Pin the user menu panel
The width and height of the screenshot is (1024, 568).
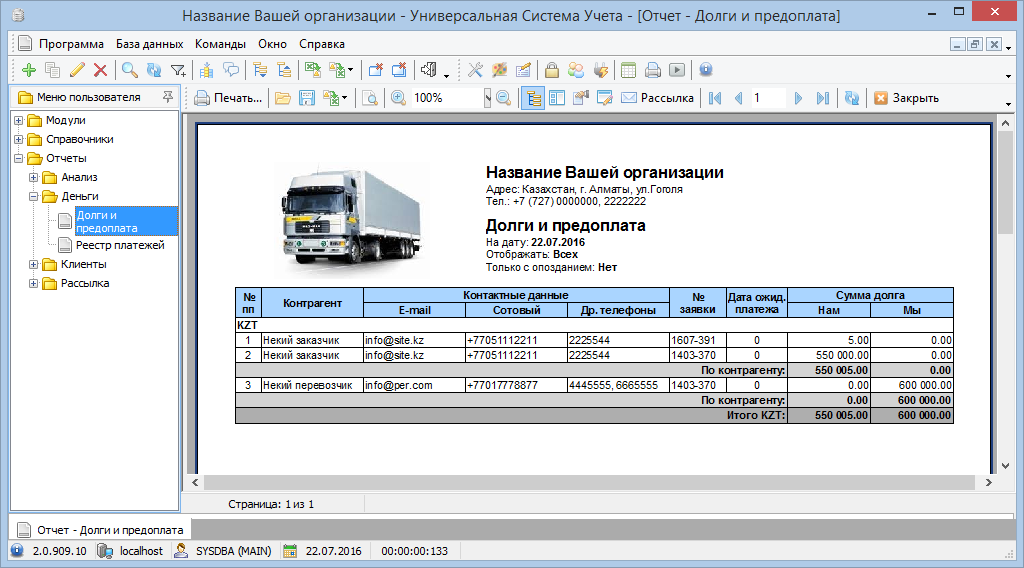click(x=167, y=97)
